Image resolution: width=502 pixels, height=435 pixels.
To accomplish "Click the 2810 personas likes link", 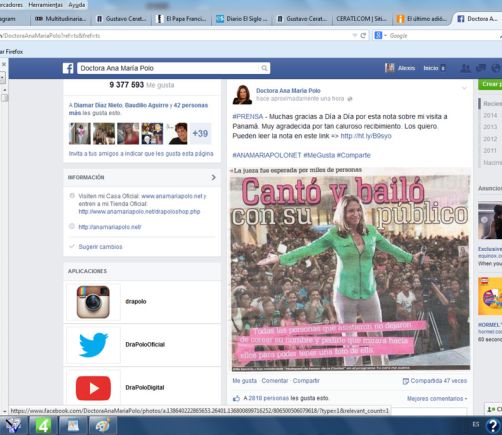I will [269, 398].
